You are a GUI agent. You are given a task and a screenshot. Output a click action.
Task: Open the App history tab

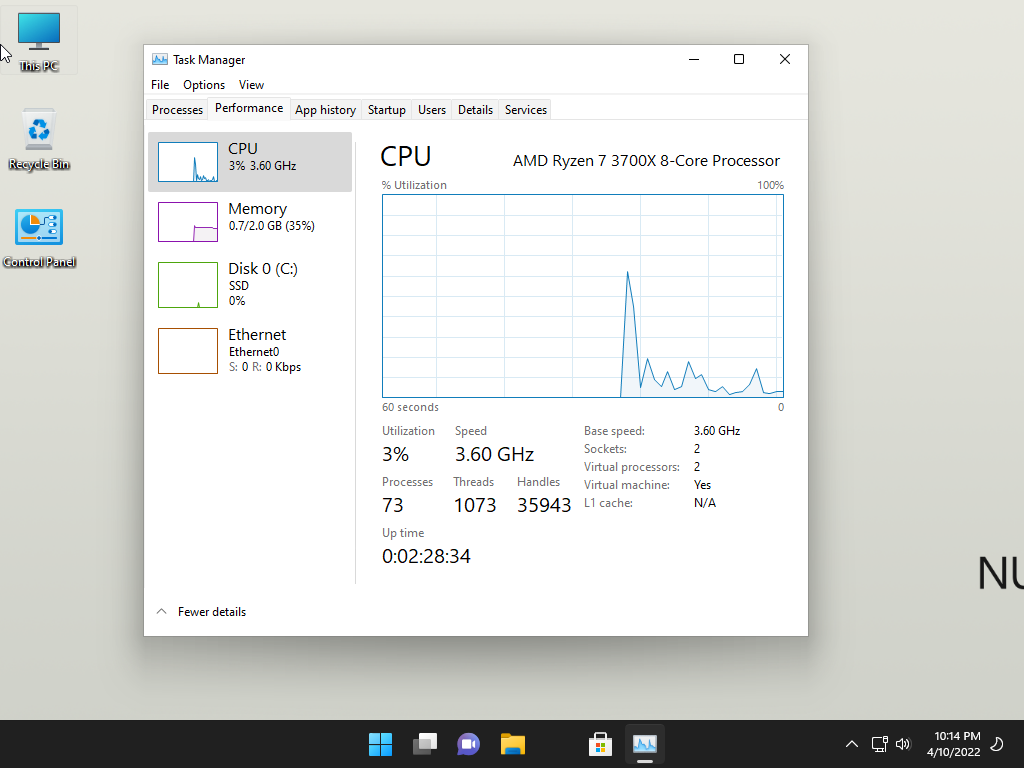[x=325, y=110]
